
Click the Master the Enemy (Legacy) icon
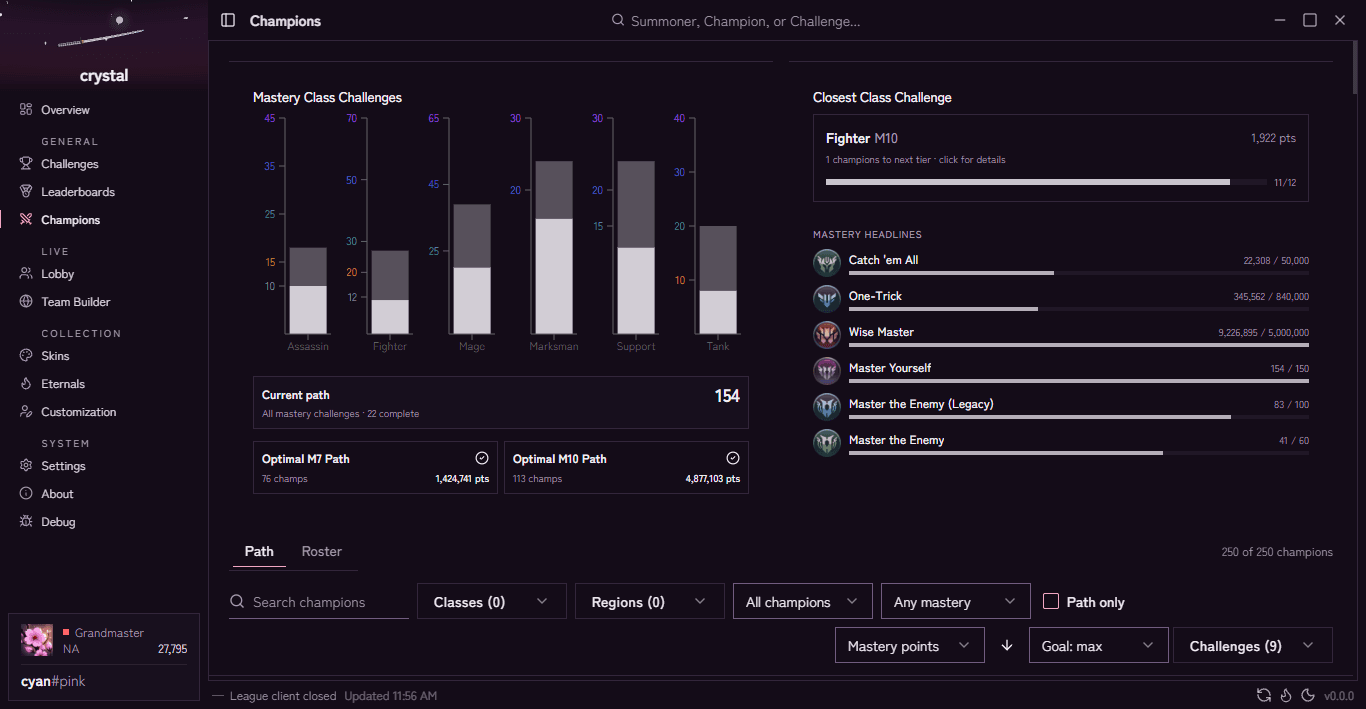tap(827, 408)
